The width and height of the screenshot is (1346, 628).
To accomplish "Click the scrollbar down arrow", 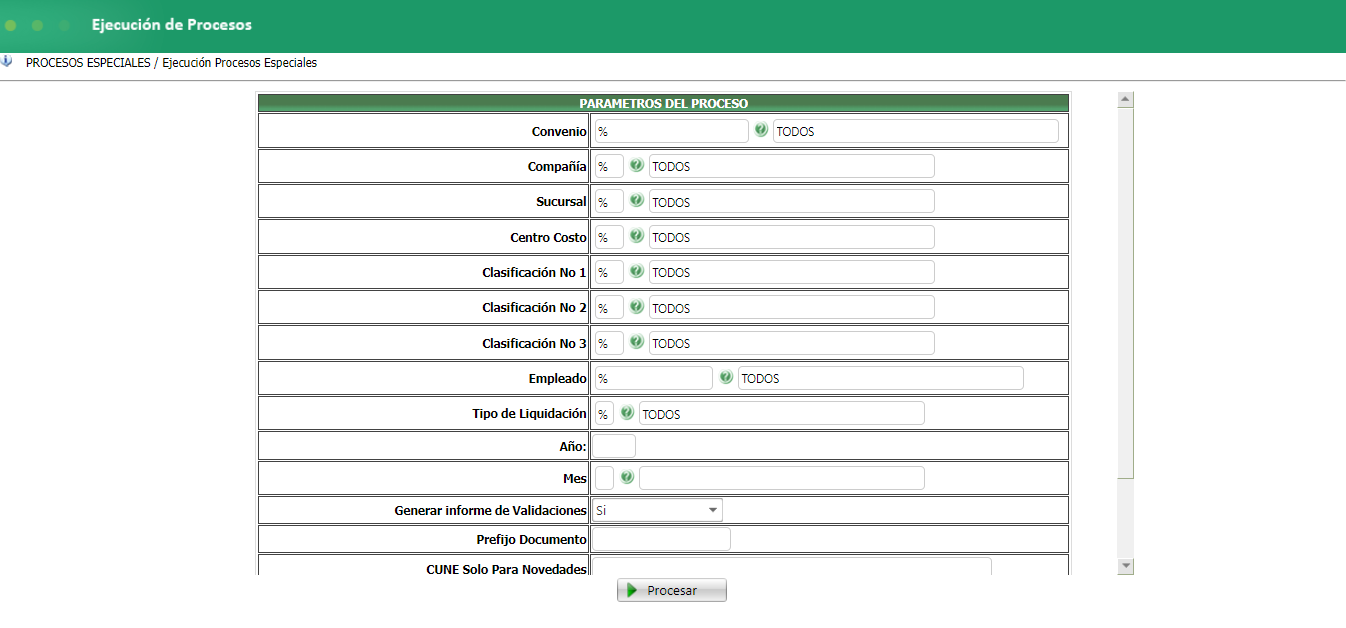I will [1126, 566].
